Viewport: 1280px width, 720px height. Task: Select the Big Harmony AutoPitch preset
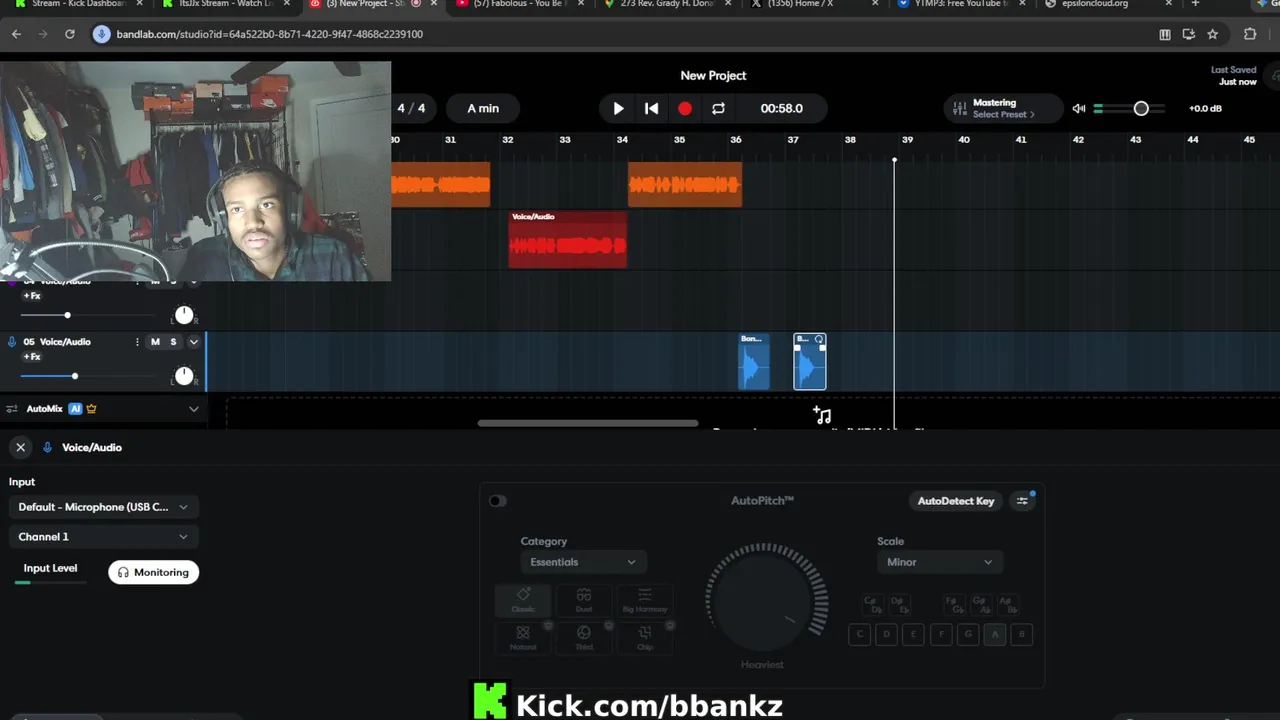[x=645, y=600]
